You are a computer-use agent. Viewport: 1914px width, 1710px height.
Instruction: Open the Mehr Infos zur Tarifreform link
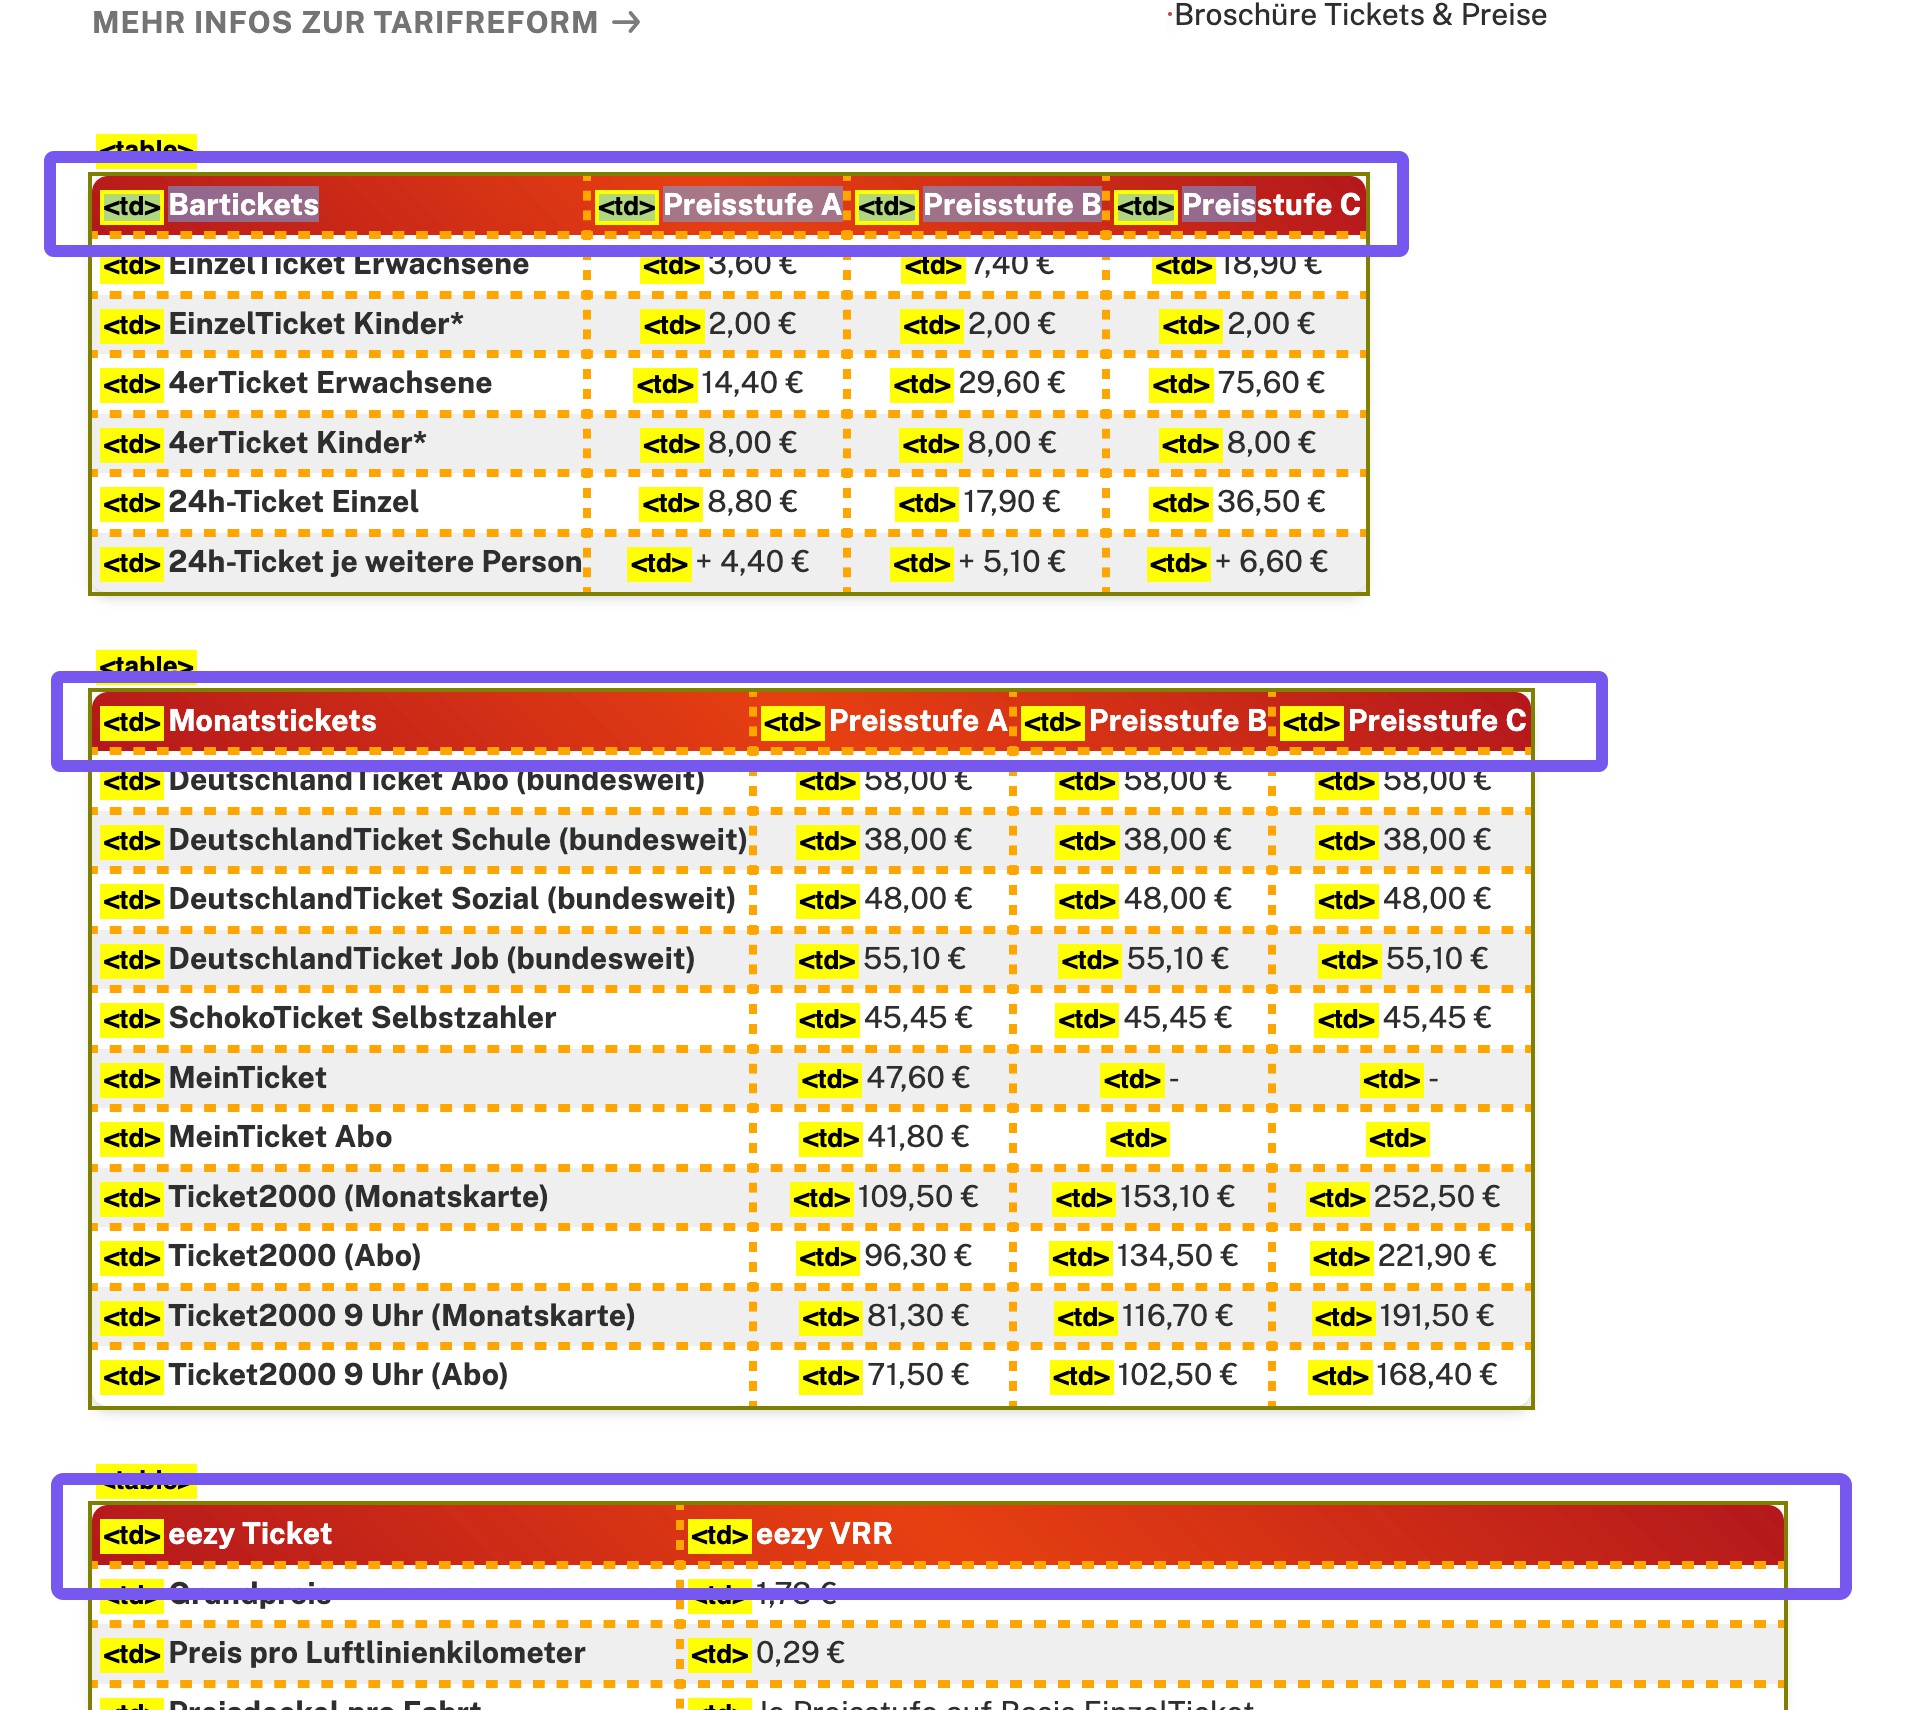click(345, 22)
